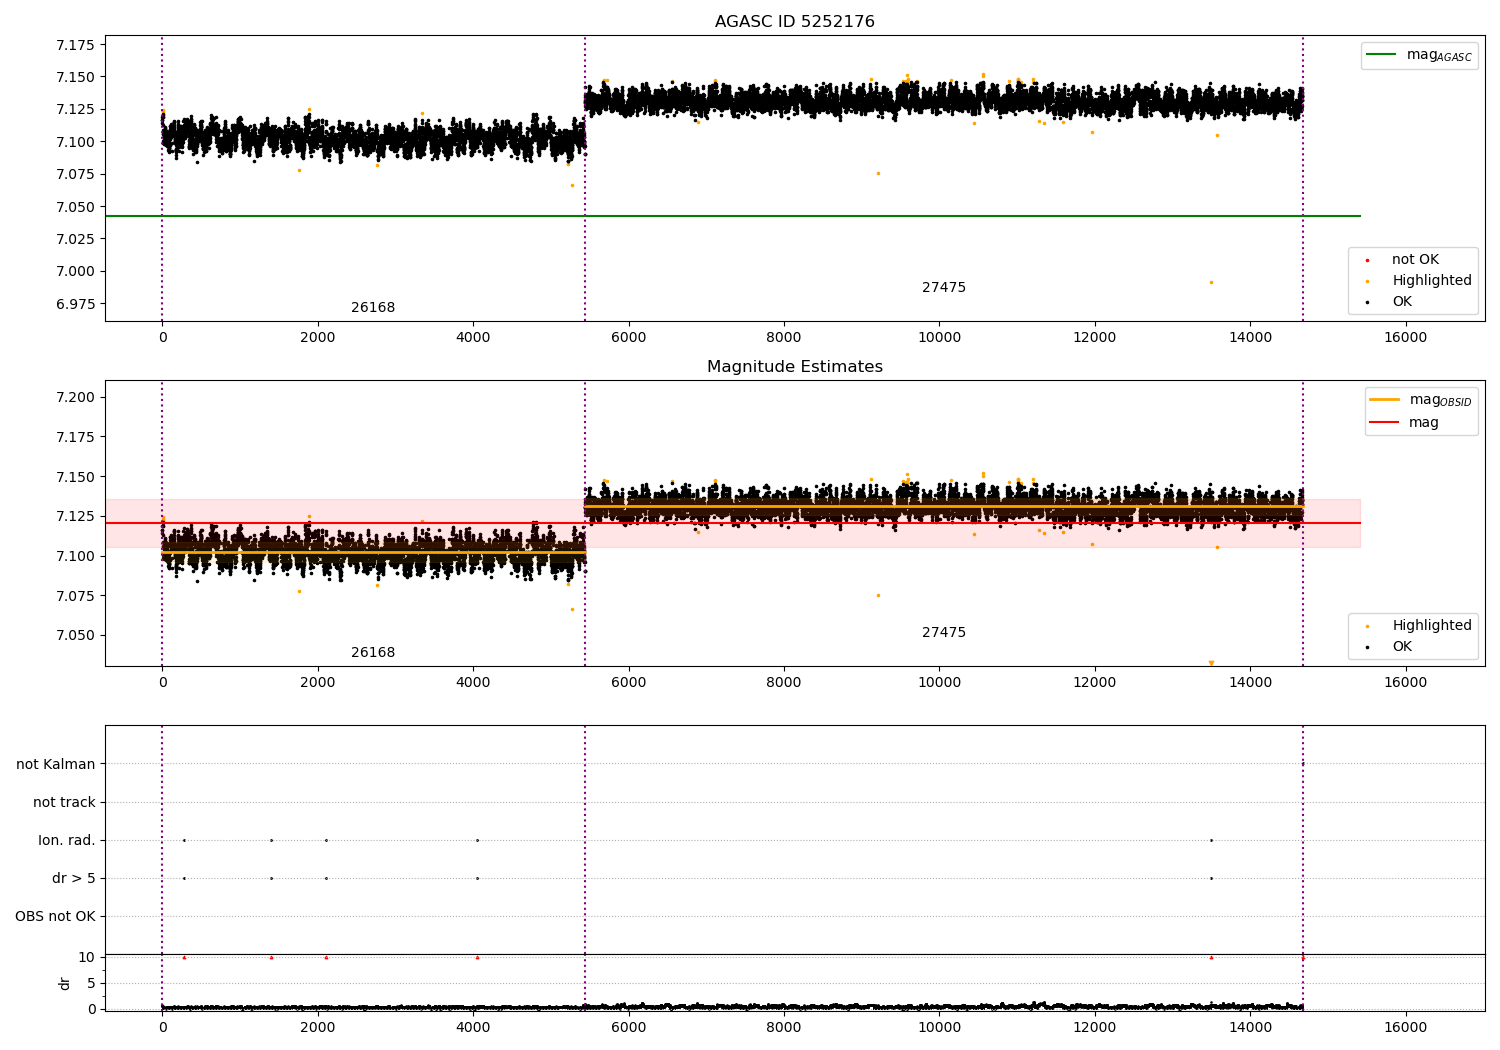This screenshot has height=1050, width=1500.
Task: Click the orange outlier point near 6.99 in the top plot
Action: (x=1211, y=282)
